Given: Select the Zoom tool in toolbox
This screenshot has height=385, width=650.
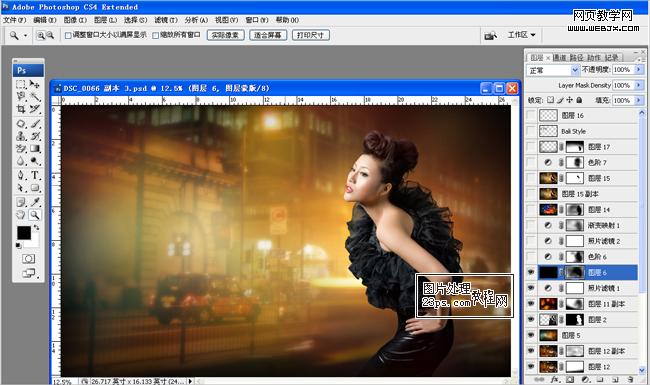Looking at the screenshot, I should coord(35,215).
